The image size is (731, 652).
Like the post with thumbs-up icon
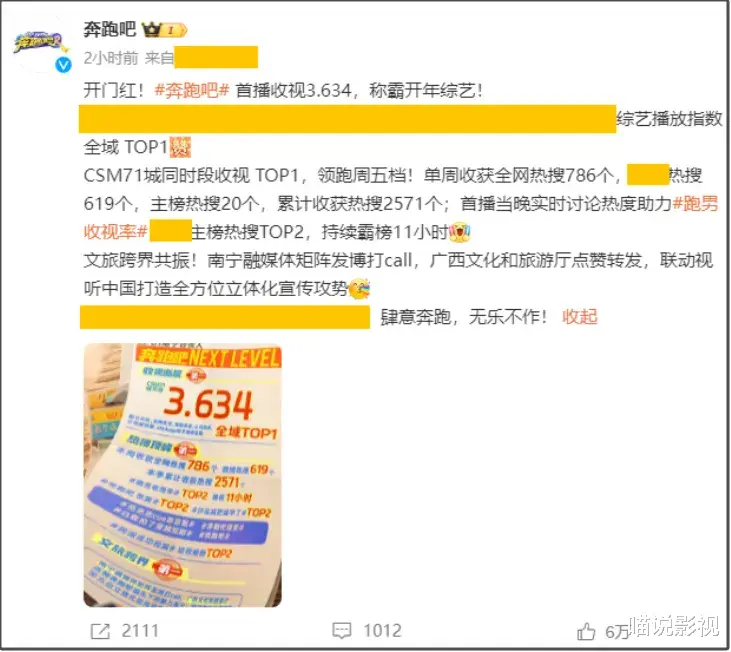[586, 631]
